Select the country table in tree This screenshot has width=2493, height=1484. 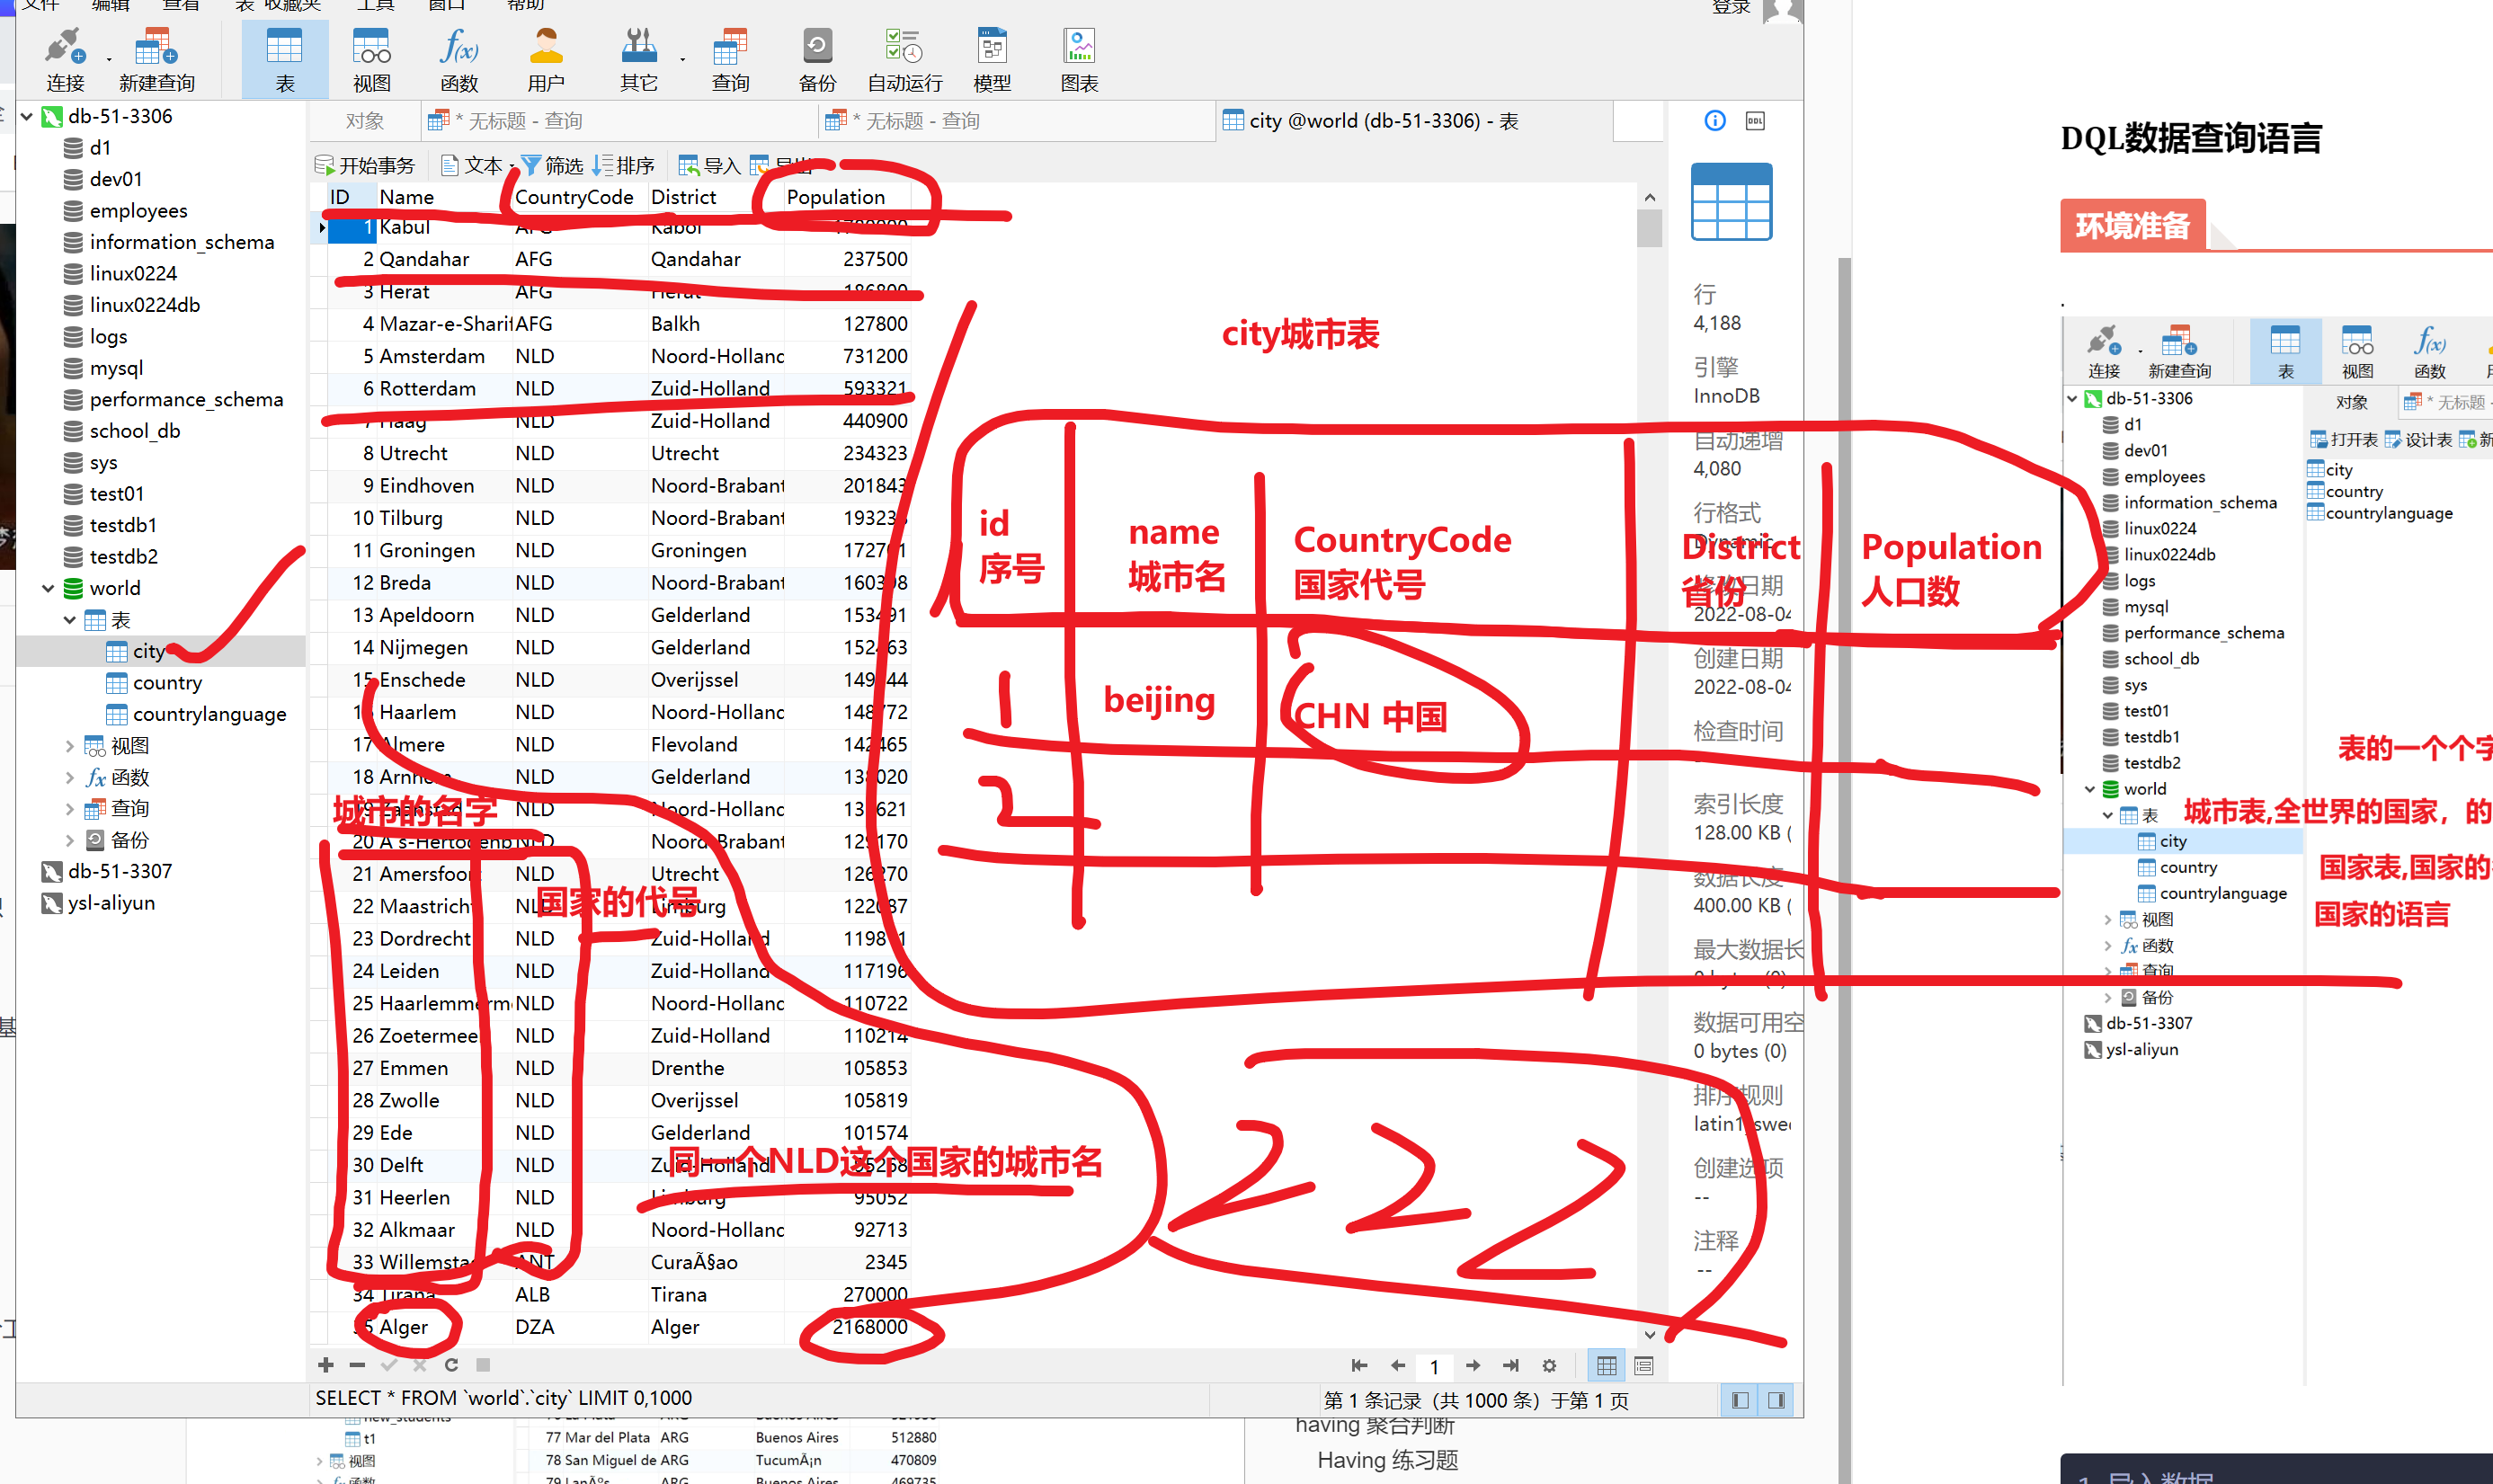[167, 683]
